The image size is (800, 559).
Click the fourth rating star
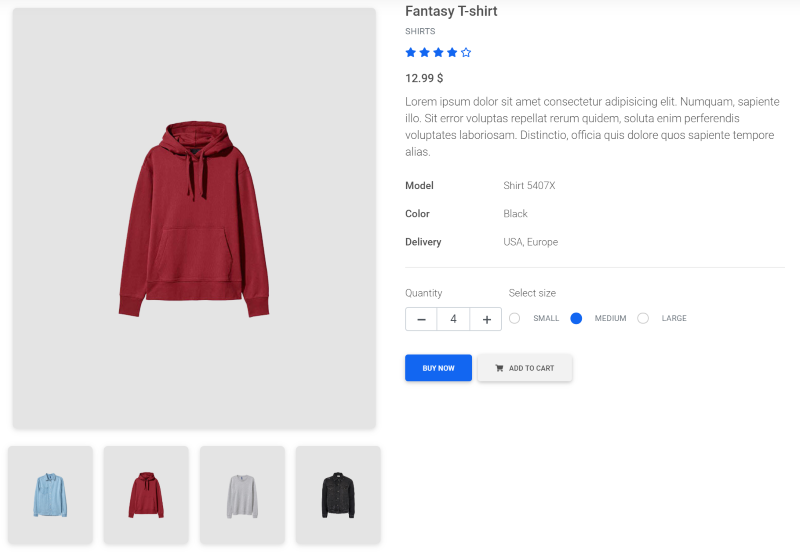[x=452, y=52]
